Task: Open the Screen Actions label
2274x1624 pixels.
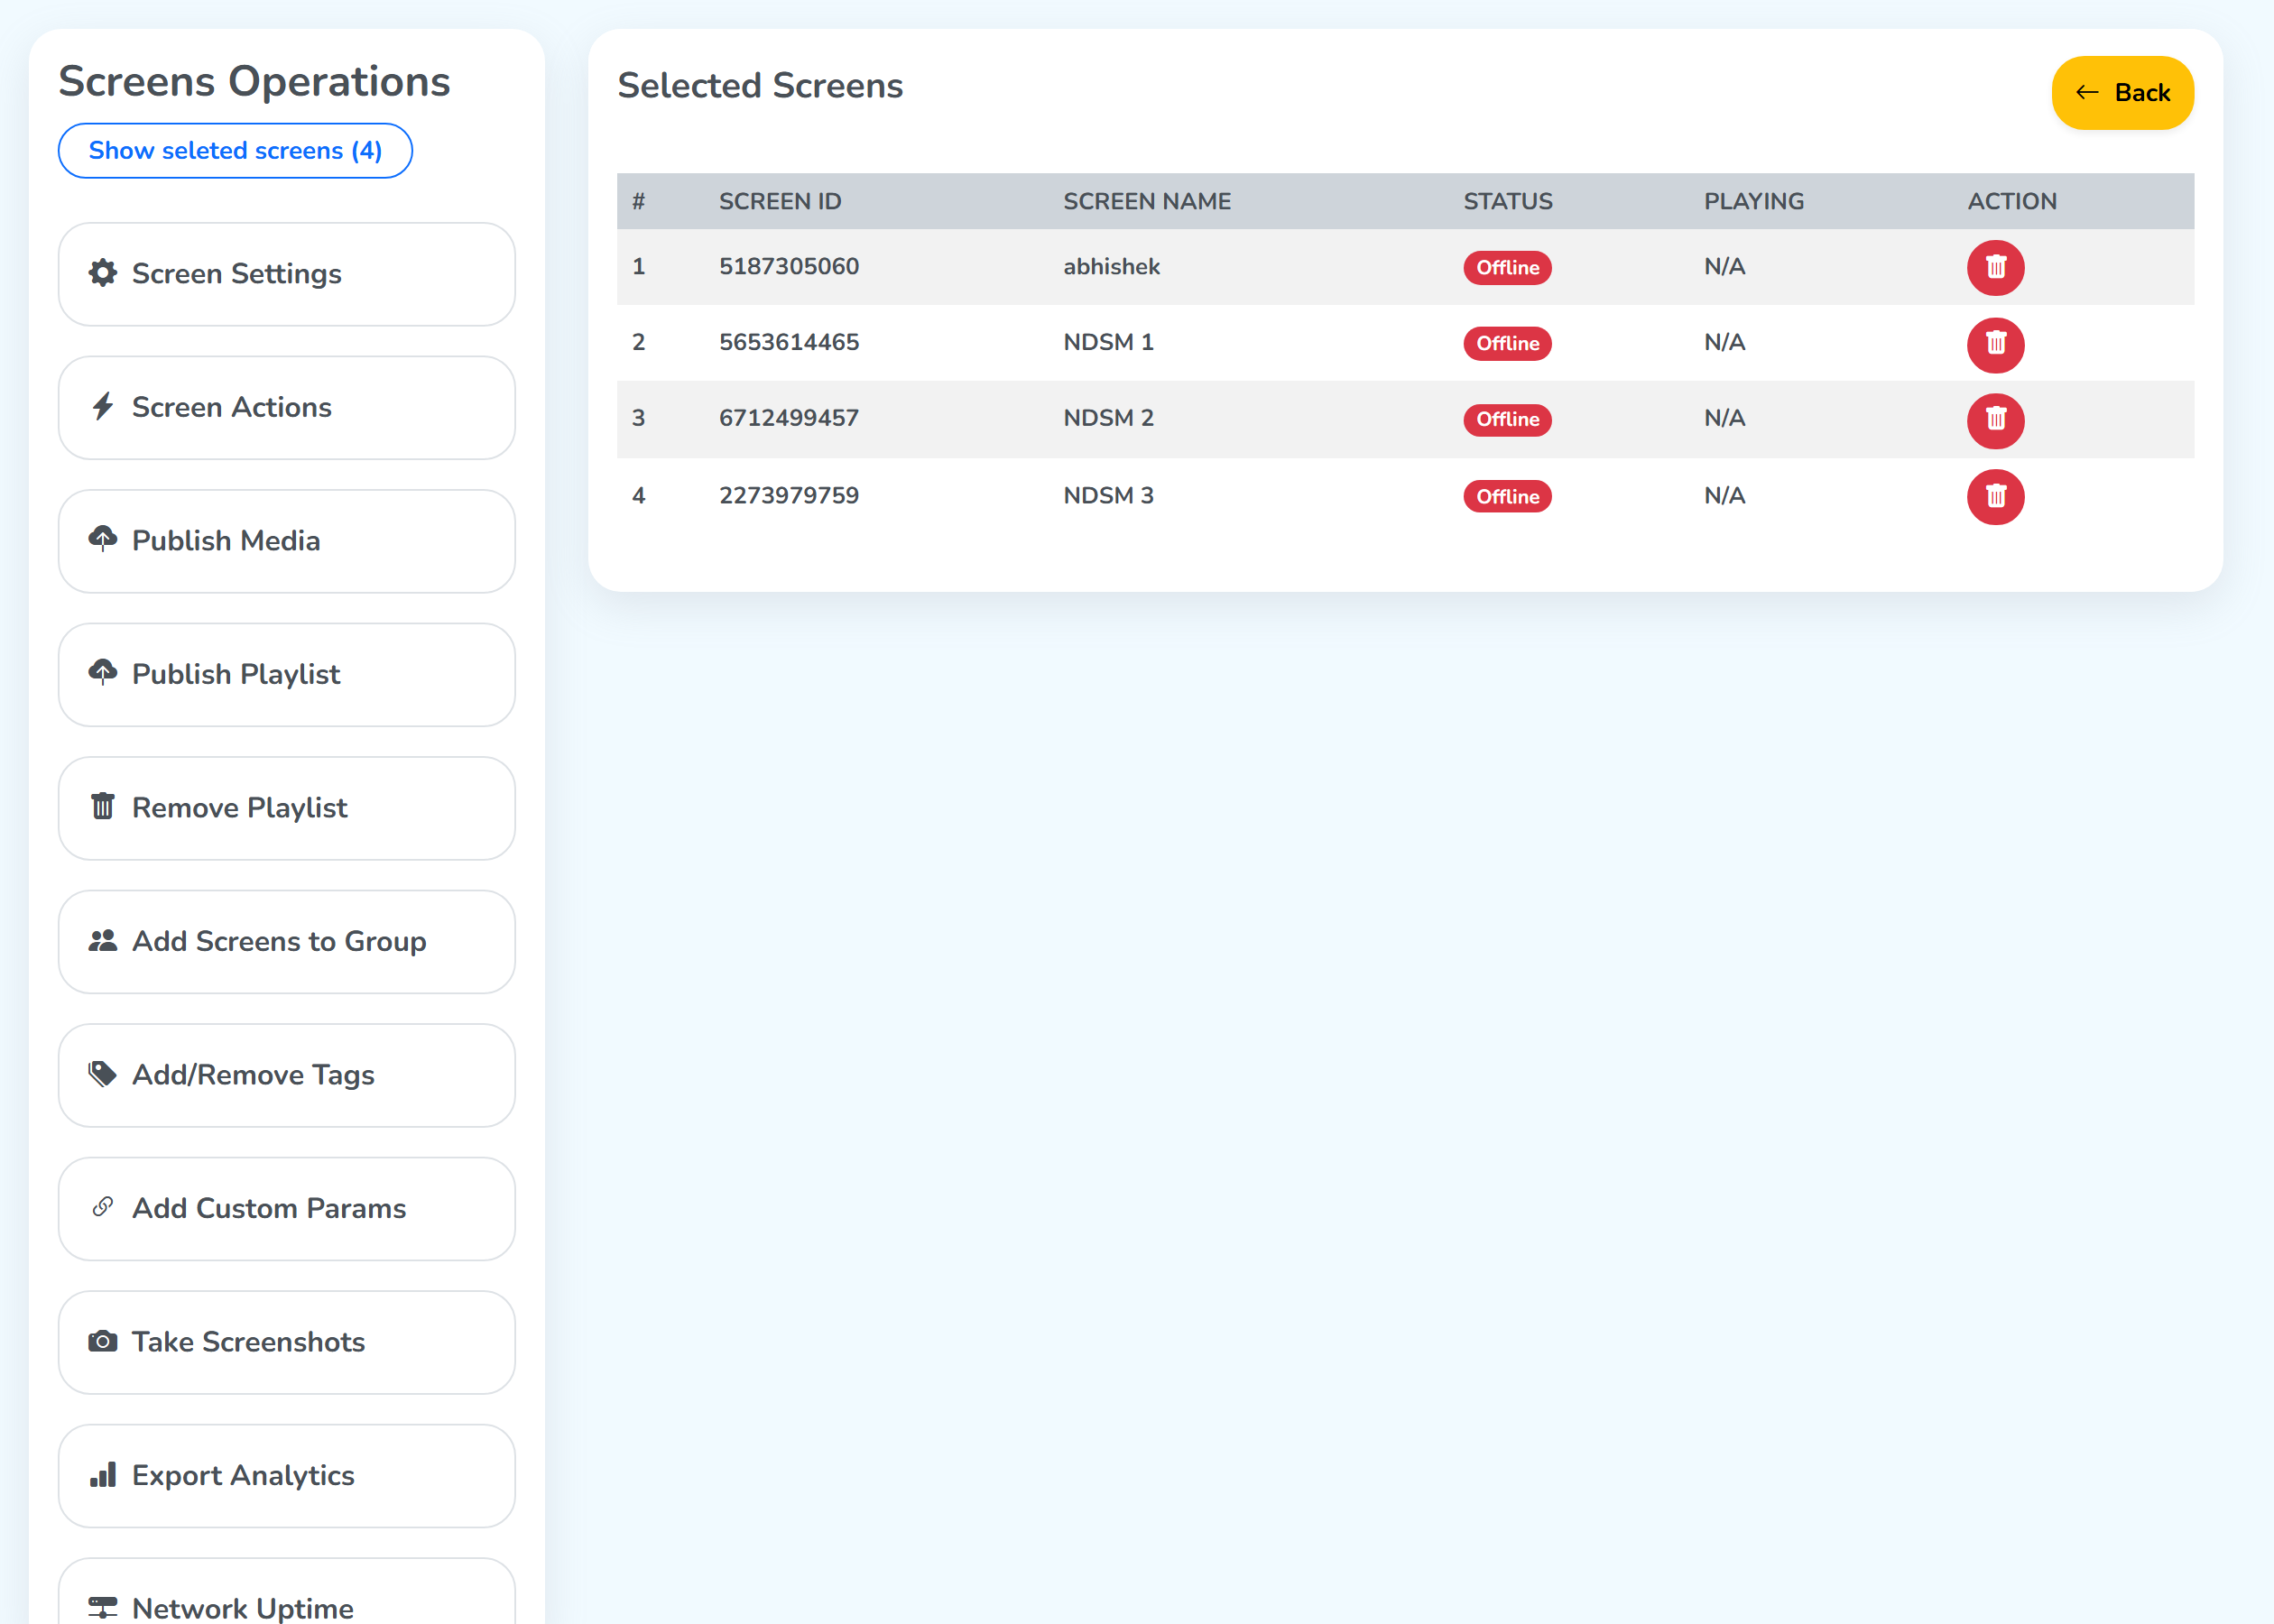Action: [232, 407]
